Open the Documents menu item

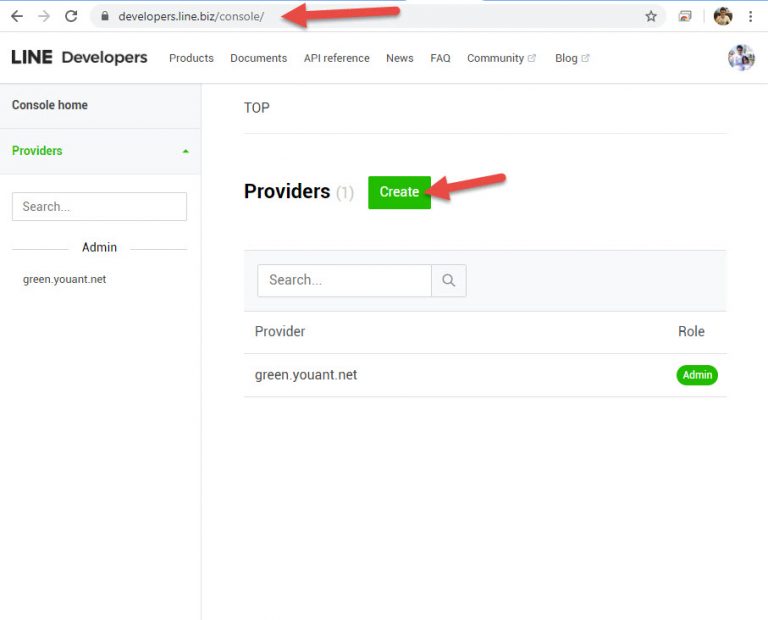pos(259,58)
